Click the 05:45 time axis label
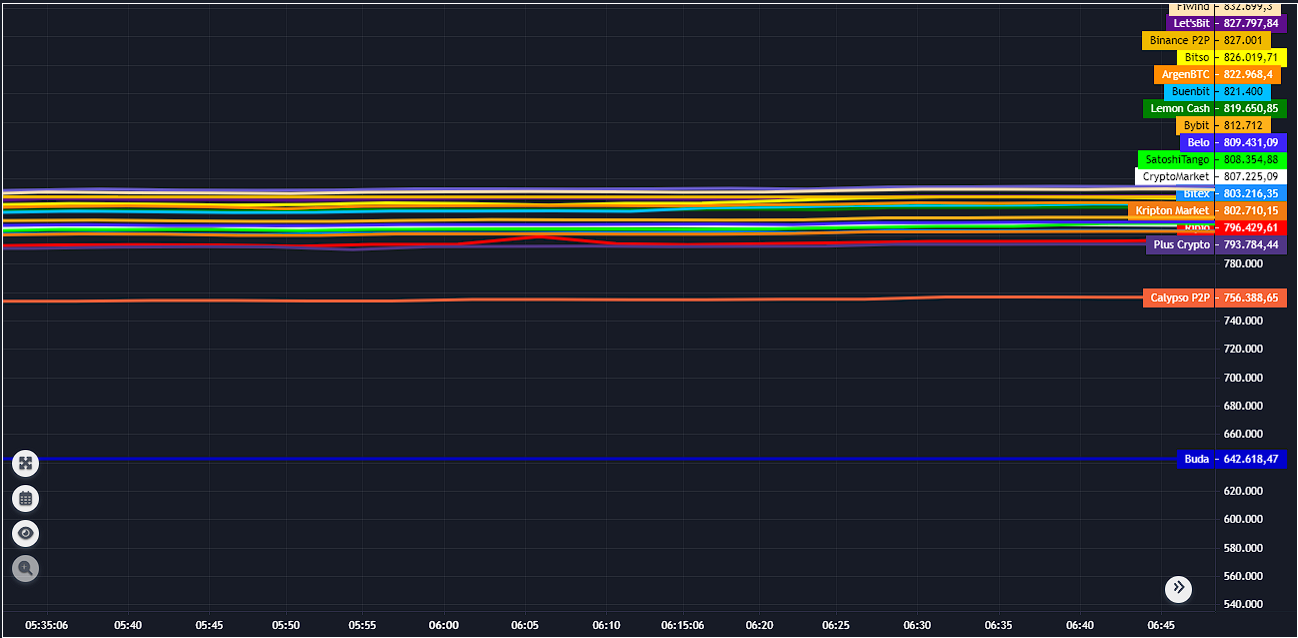The width and height of the screenshot is (1298, 638). coord(209,625)
